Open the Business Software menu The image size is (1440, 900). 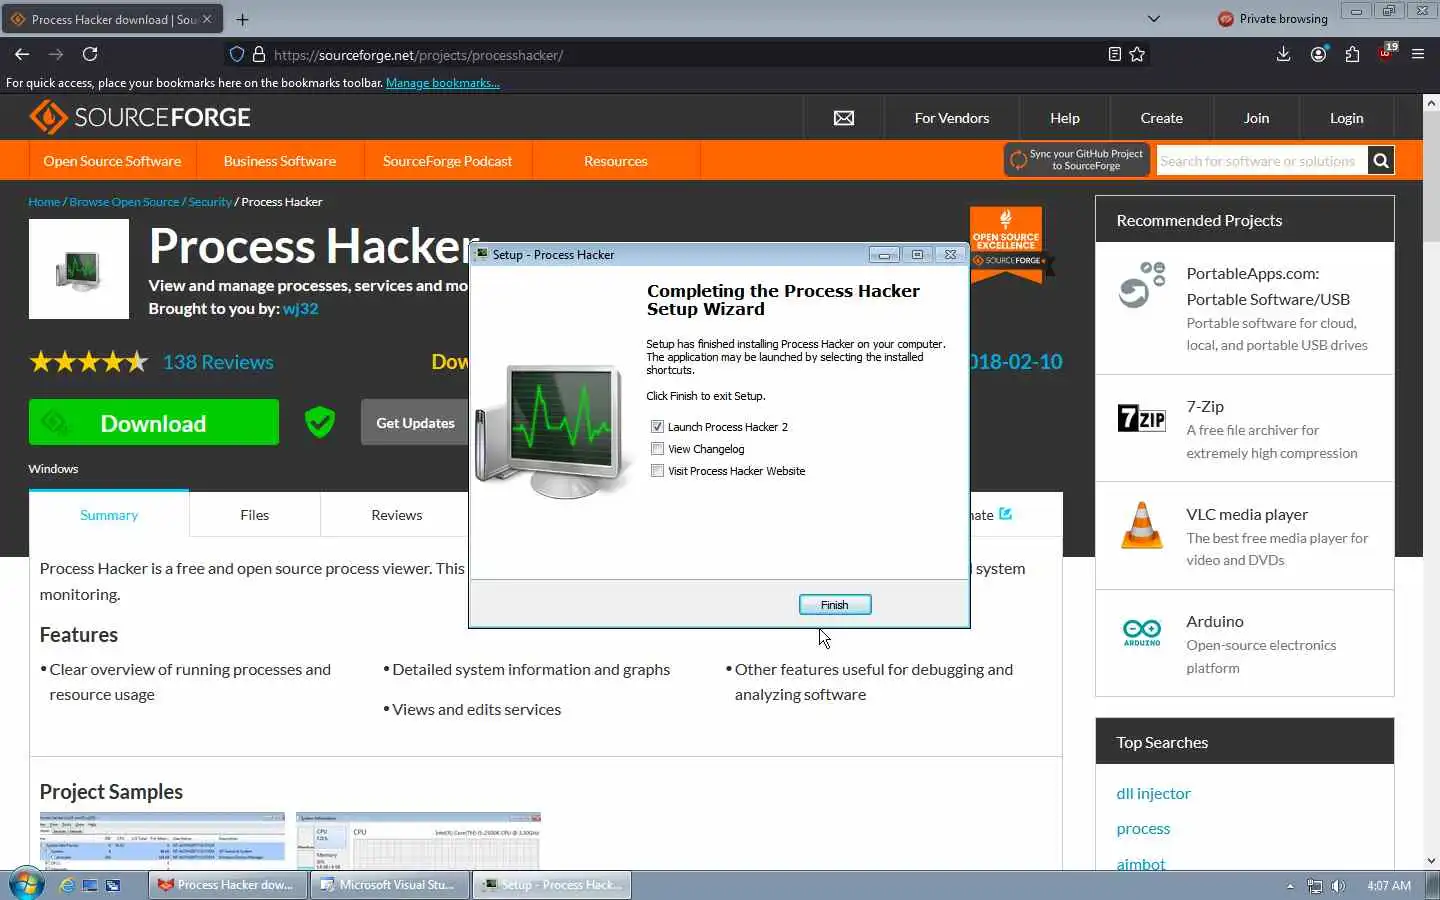click(x=280, y=161)
